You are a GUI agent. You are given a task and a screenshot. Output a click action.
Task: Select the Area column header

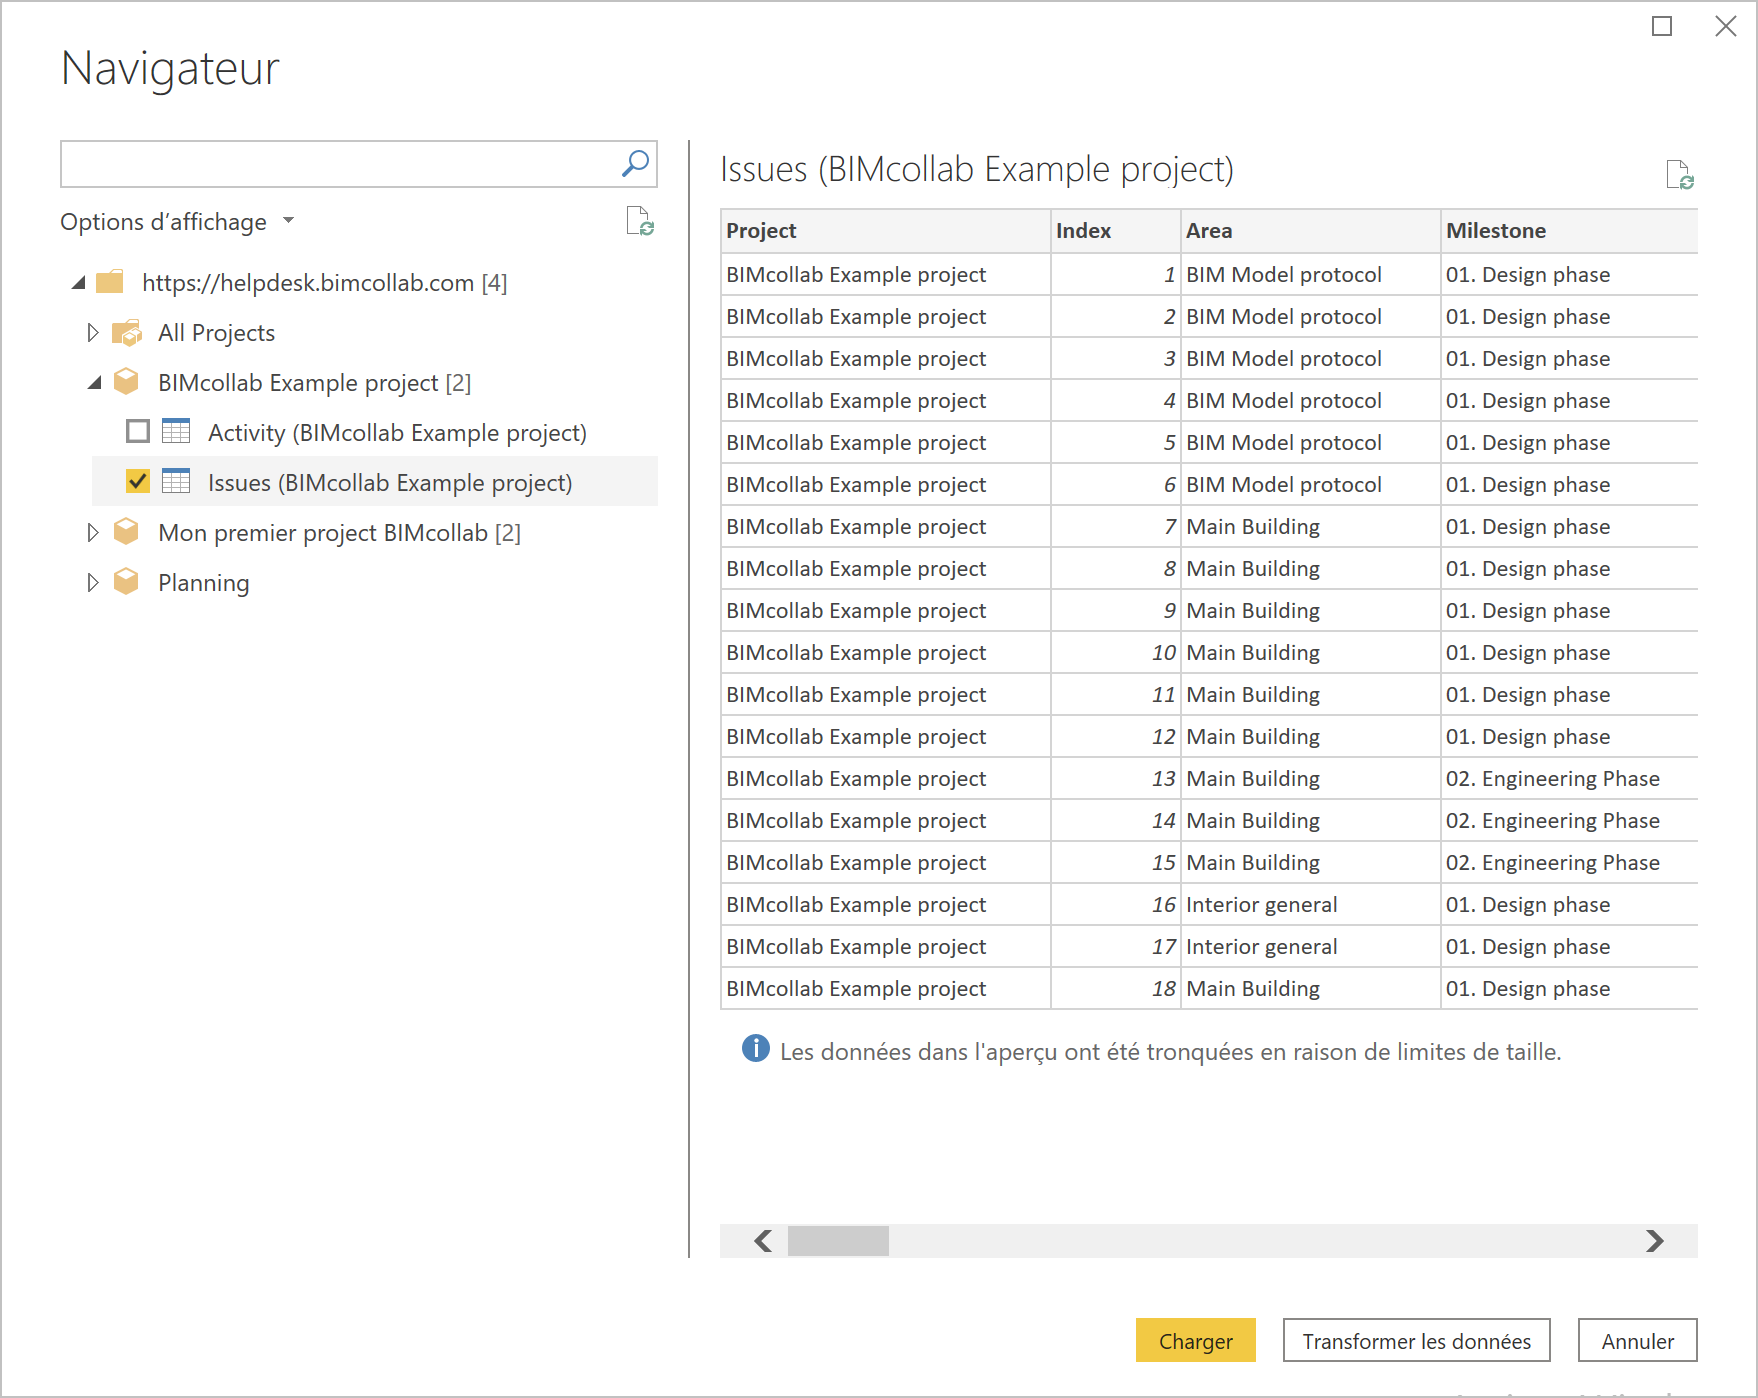pyautogui.click(x=1311, y=231)
